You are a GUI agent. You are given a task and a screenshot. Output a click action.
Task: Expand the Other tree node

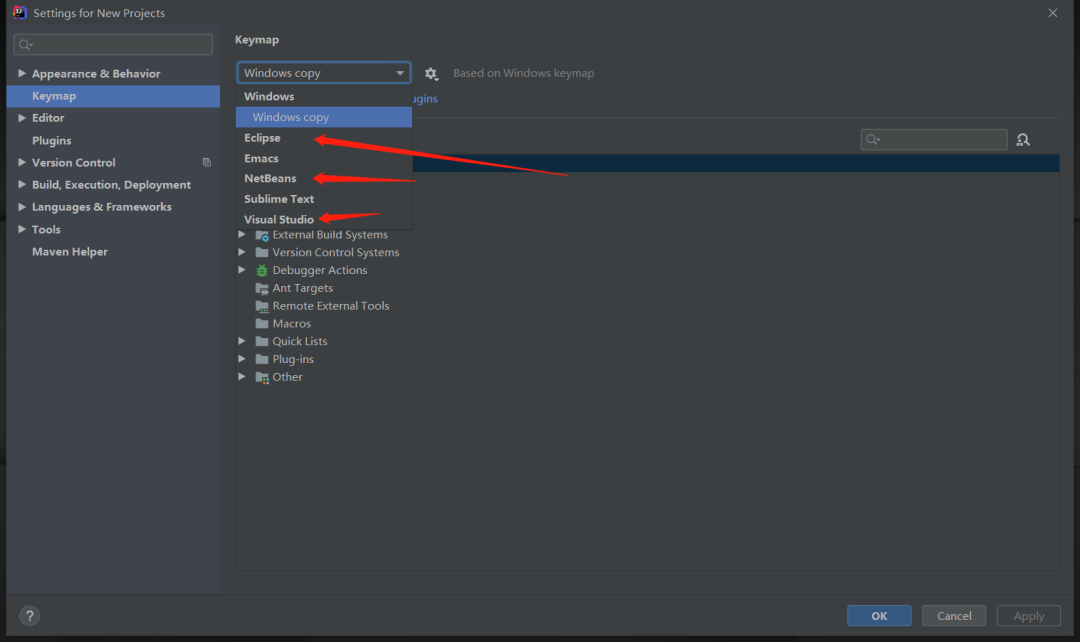[x=242, y=377]
